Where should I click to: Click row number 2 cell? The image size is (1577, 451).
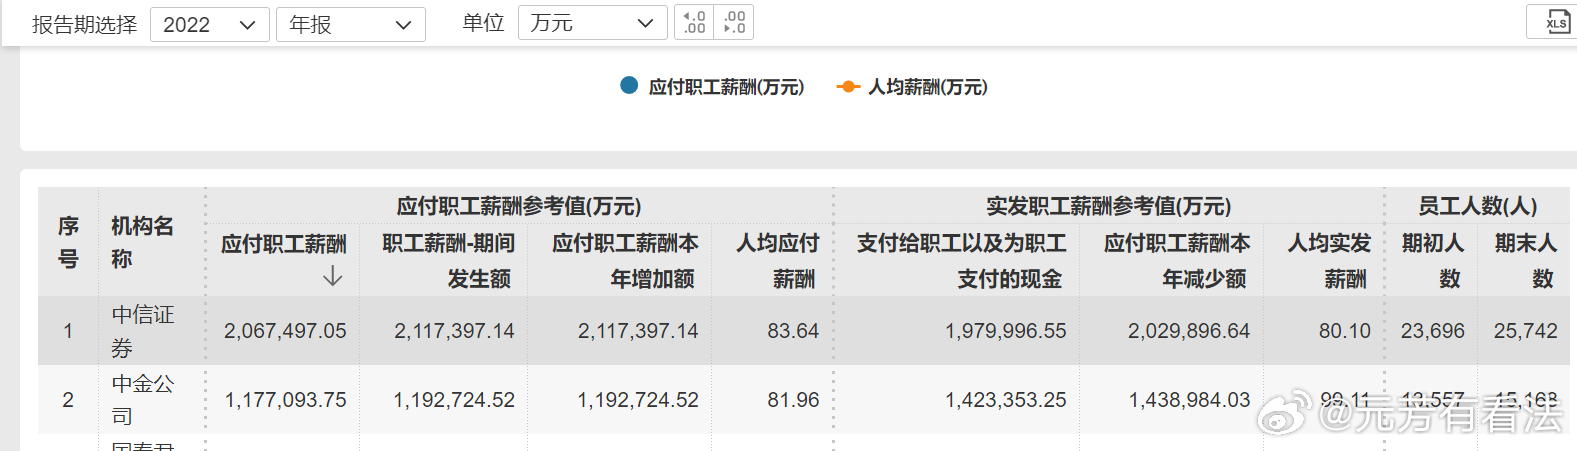coord(68,400)
